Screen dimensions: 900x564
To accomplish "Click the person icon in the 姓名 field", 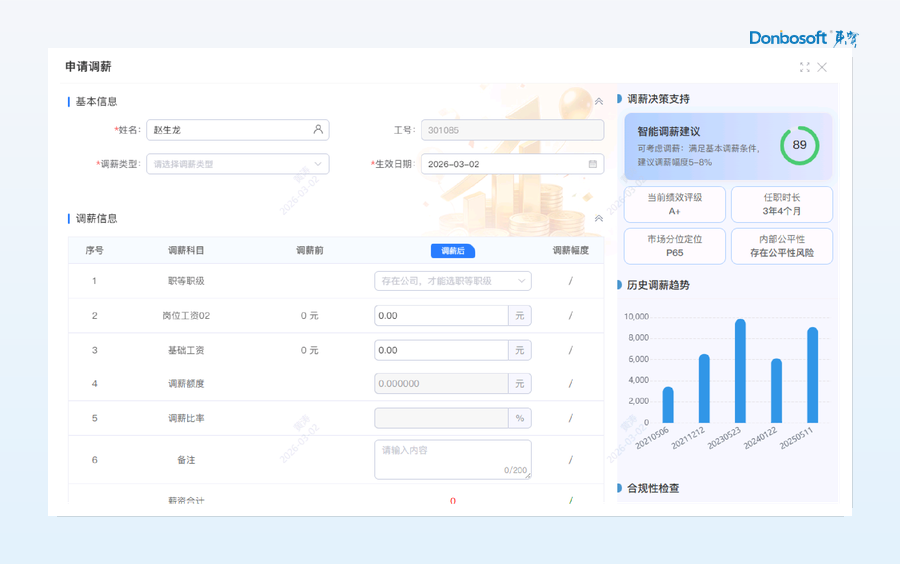I will pos(318,130).
